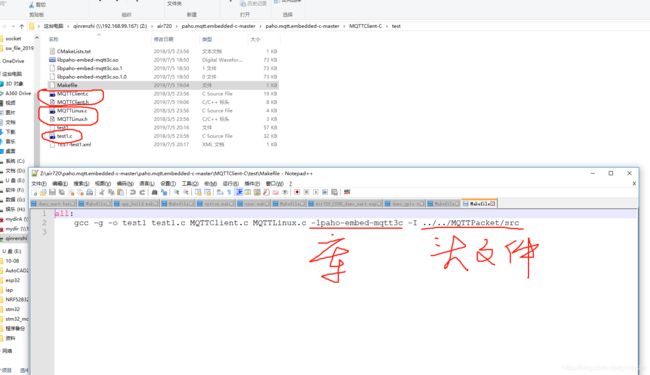Viewport: 650px width, 375px height.
Task: Close the active Makefile tab with its X
Action: 492,203
